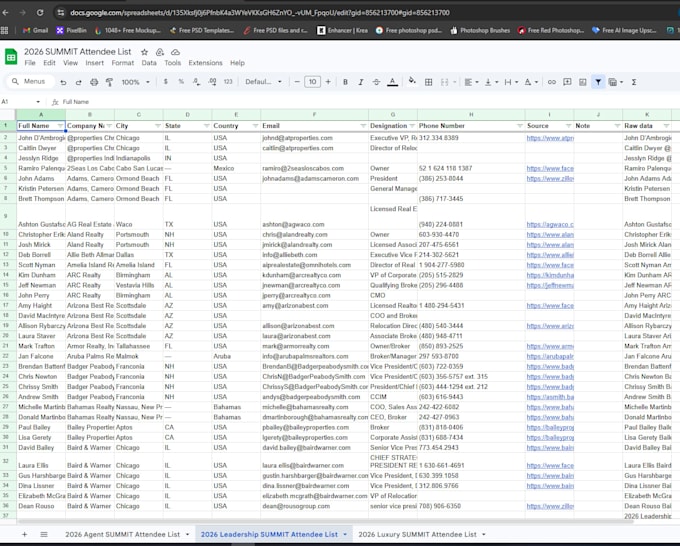This screenshot has width=680, height=546.
Task: Open the Source link in Kim Dunham row
Action: 550,275
